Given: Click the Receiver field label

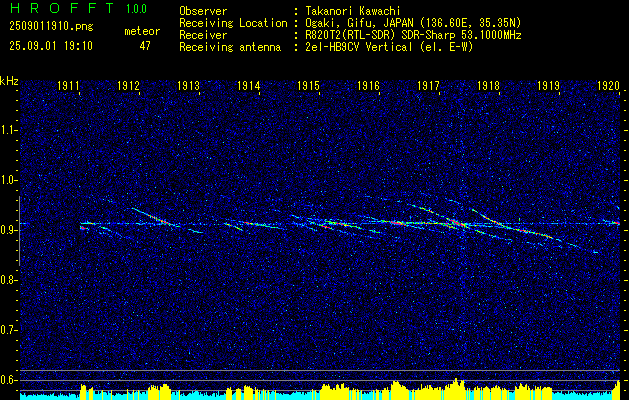Looking at the screenshot, I should coord(203,35).
